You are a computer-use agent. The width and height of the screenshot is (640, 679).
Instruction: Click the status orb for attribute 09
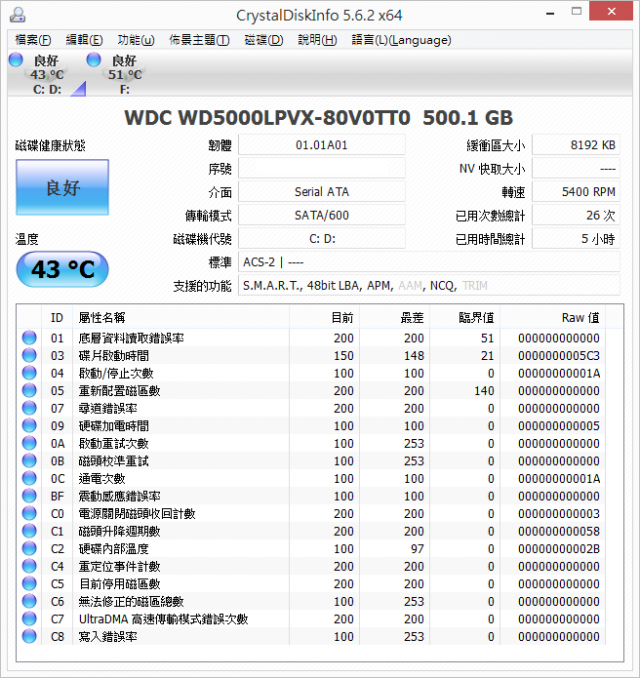29,426
